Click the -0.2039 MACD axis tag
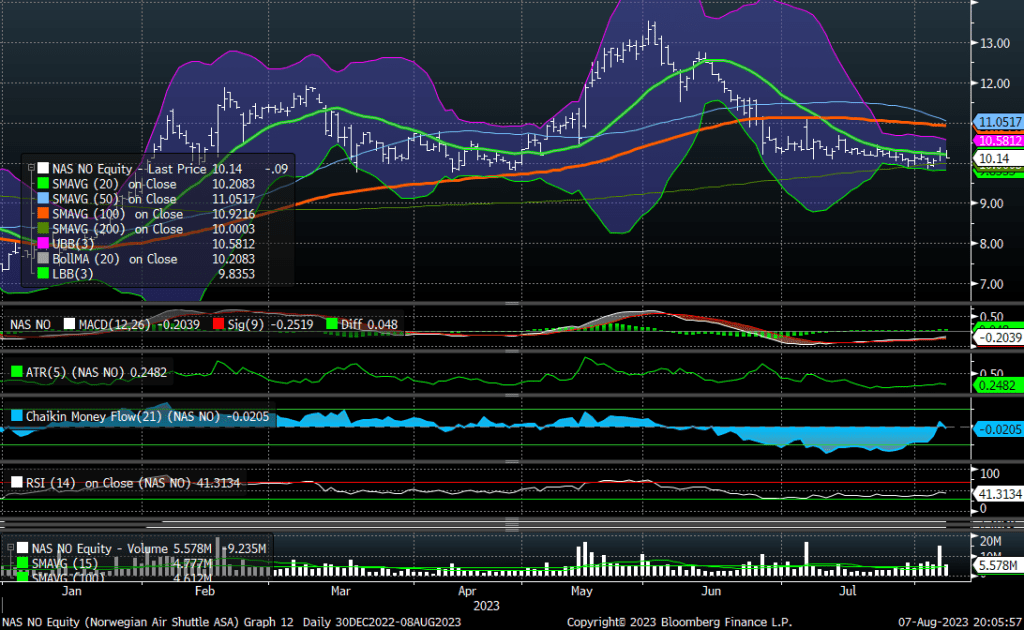The width and height of the screenshot is (1024, 630). (x=999, y=338)
